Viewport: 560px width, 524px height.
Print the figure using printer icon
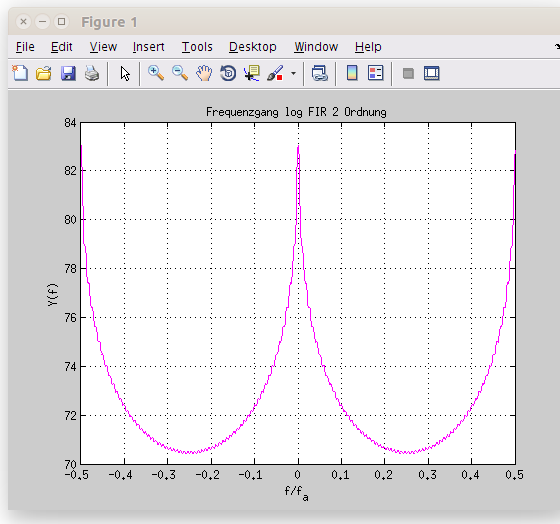point(92,73)
